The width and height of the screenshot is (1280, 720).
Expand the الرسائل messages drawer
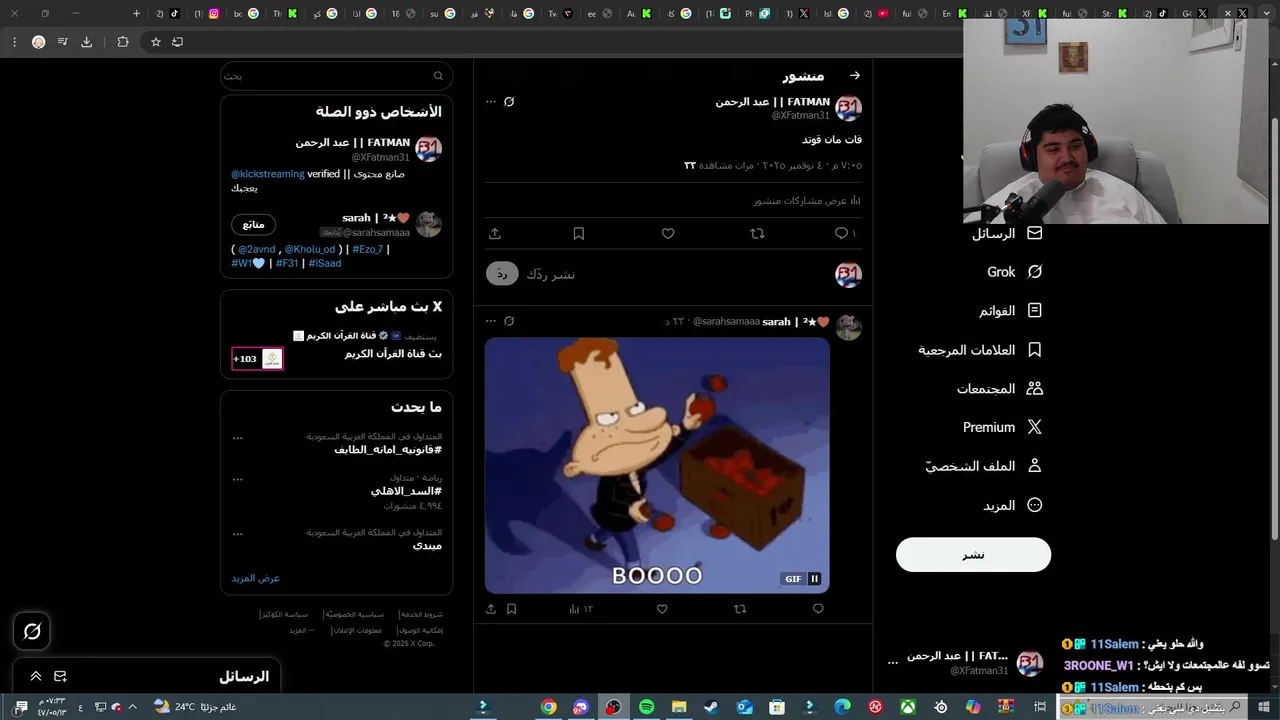tap(36, 677)
